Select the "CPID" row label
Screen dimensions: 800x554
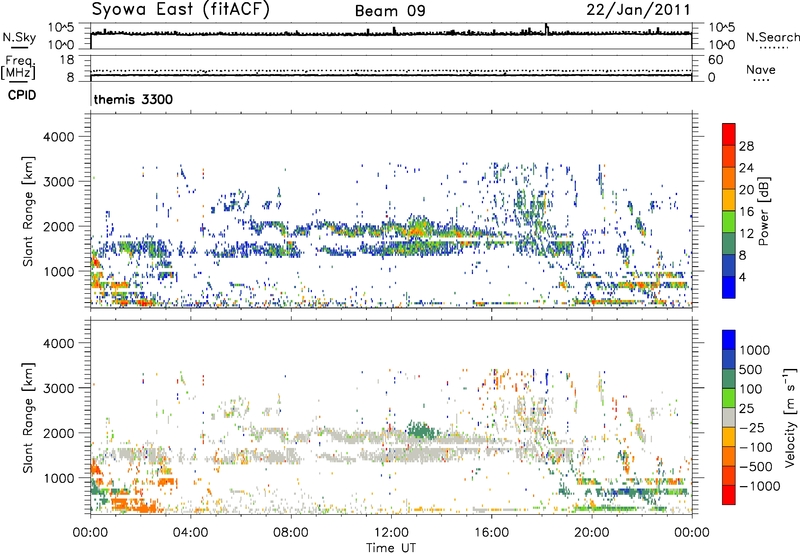tap(22, 95)
